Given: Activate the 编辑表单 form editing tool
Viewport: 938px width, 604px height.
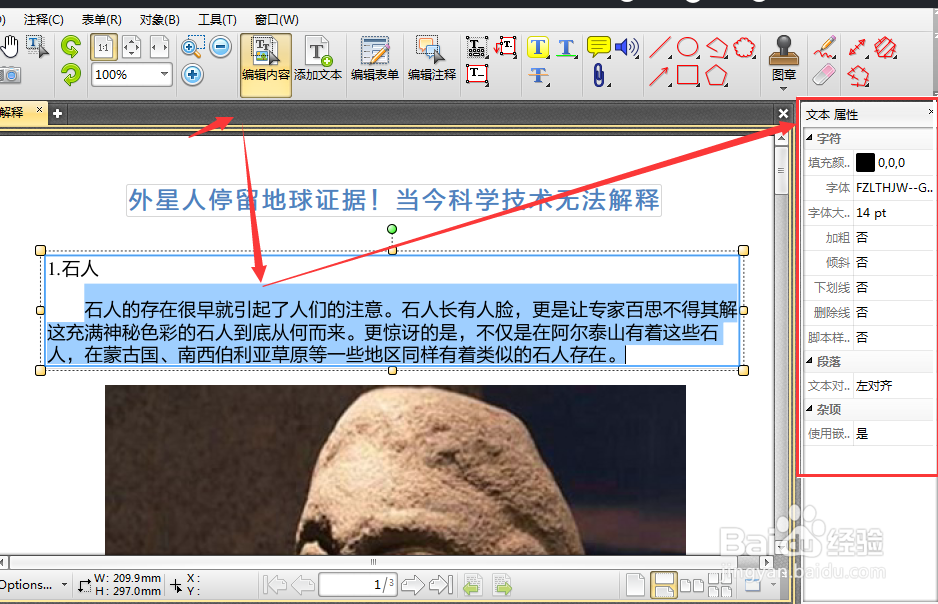Looking at the screenshot, I should pos(374,62).
